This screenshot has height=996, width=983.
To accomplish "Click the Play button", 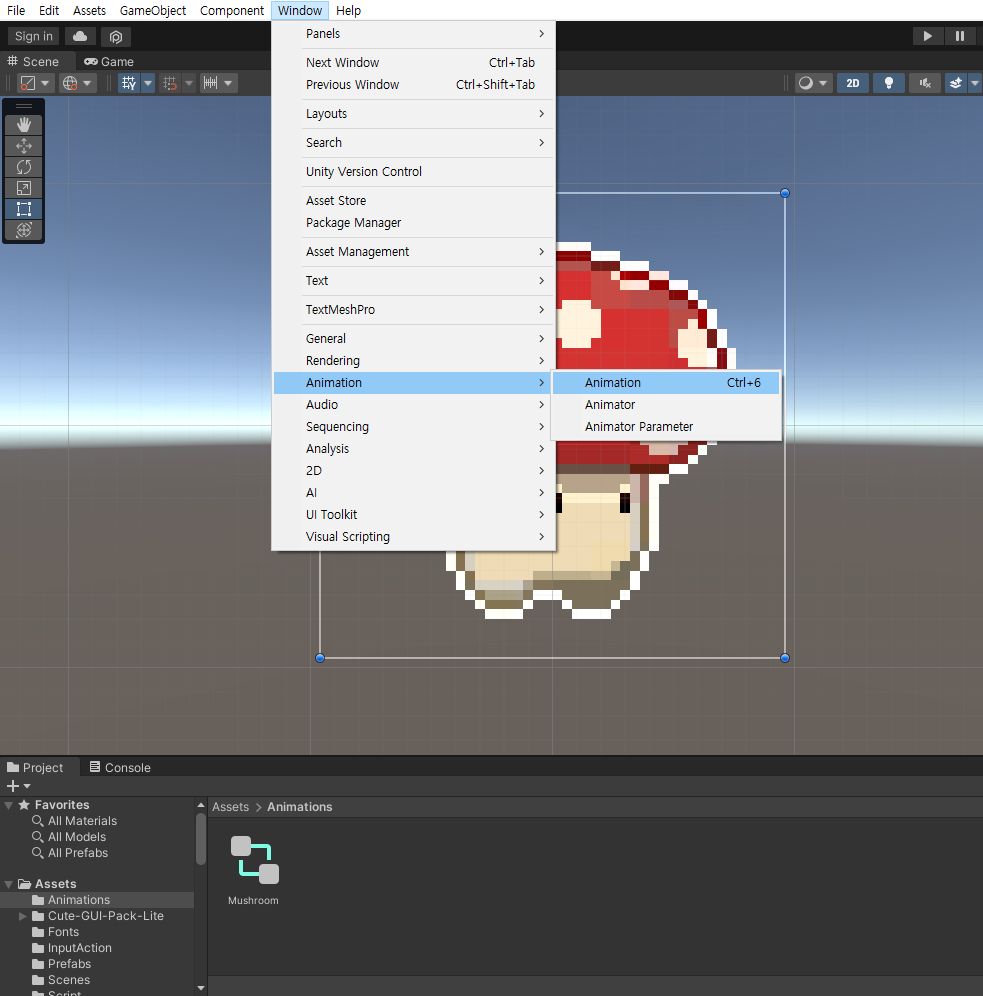I will point(928,36).
